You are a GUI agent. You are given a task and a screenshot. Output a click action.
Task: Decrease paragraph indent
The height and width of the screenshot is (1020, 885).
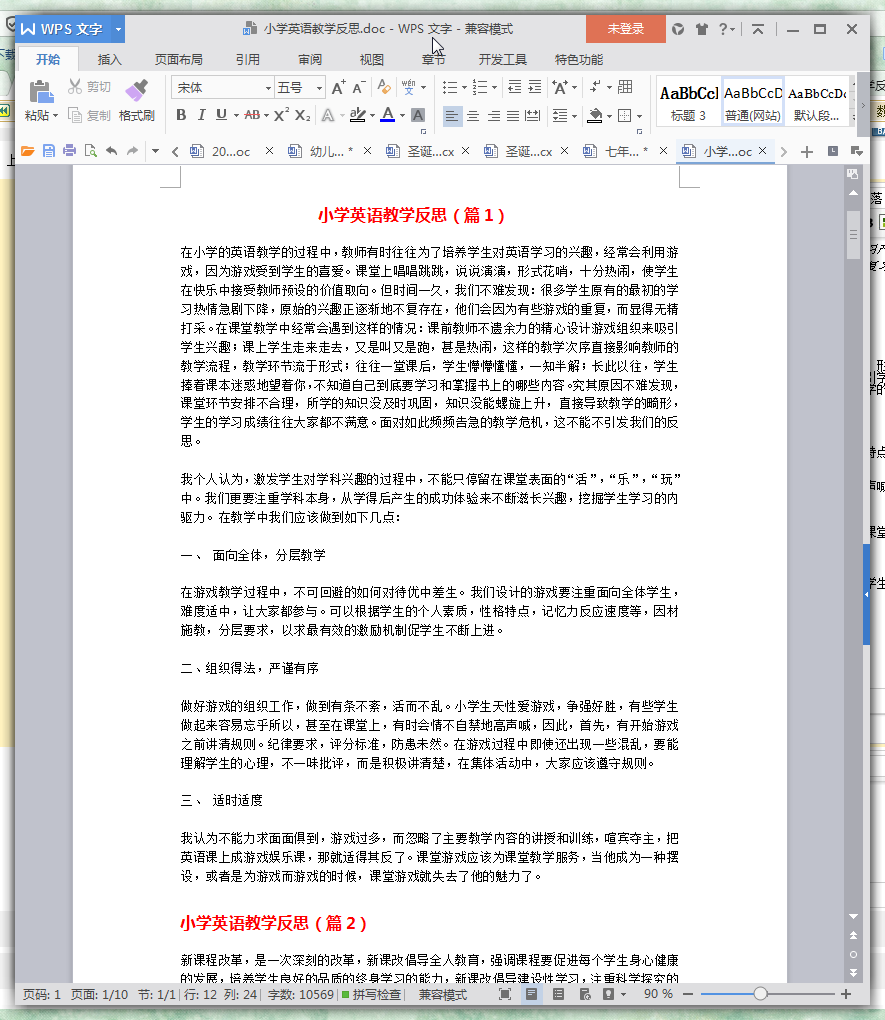tap(514, 87)
